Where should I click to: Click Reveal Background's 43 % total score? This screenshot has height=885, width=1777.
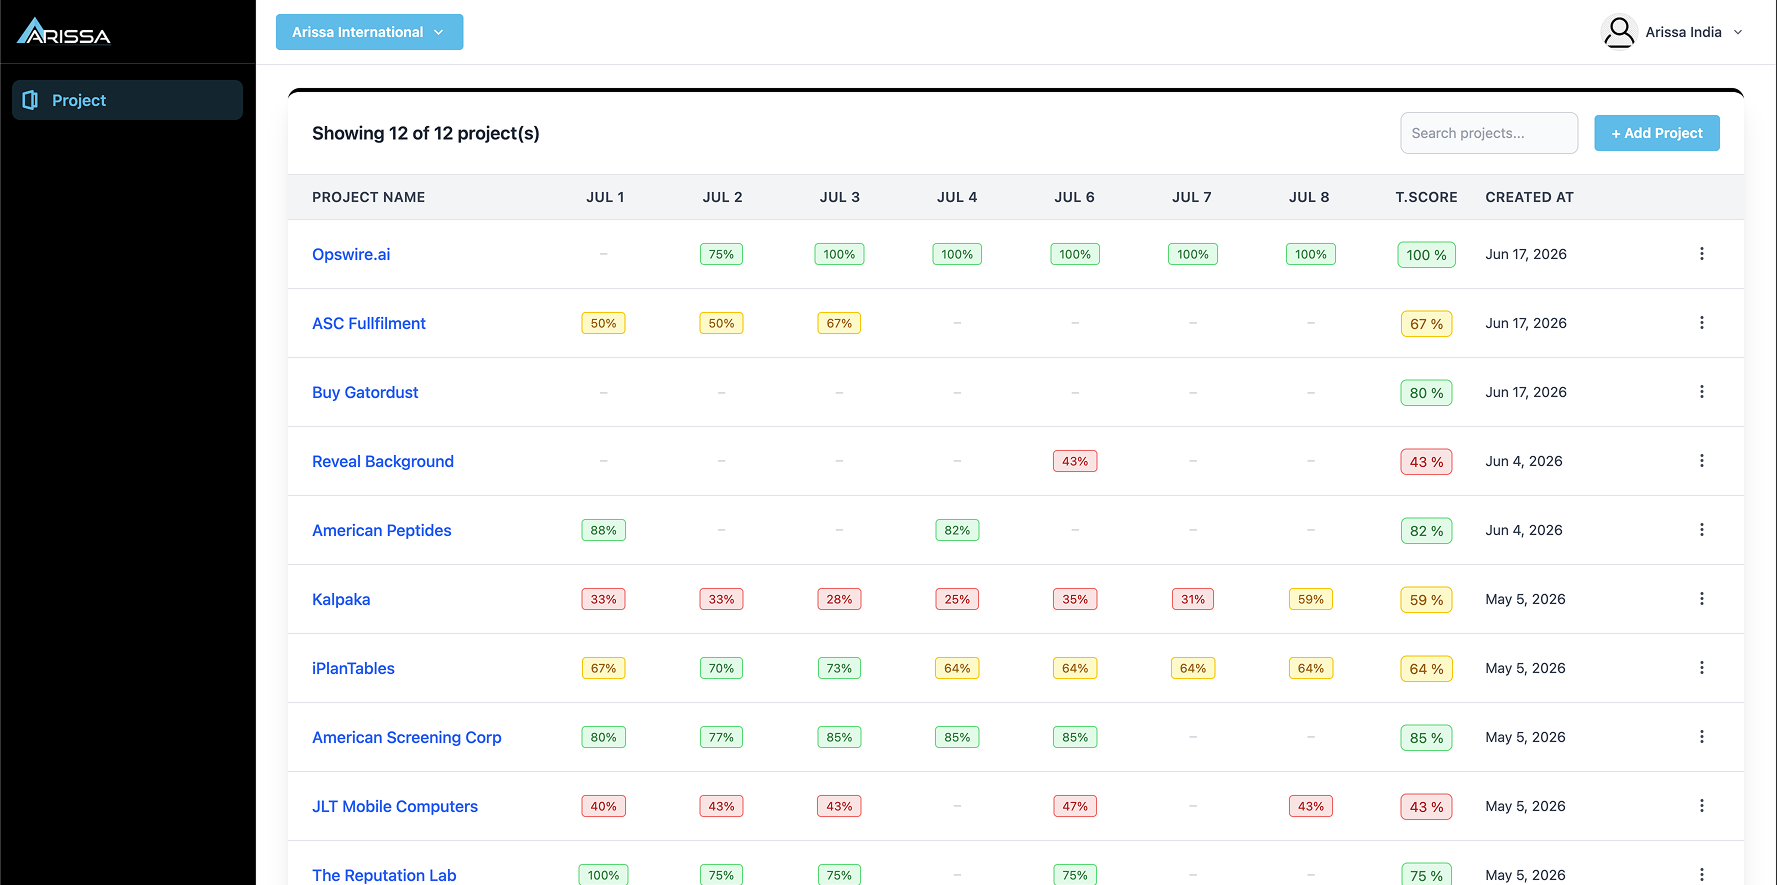[x=1426, y=462]
